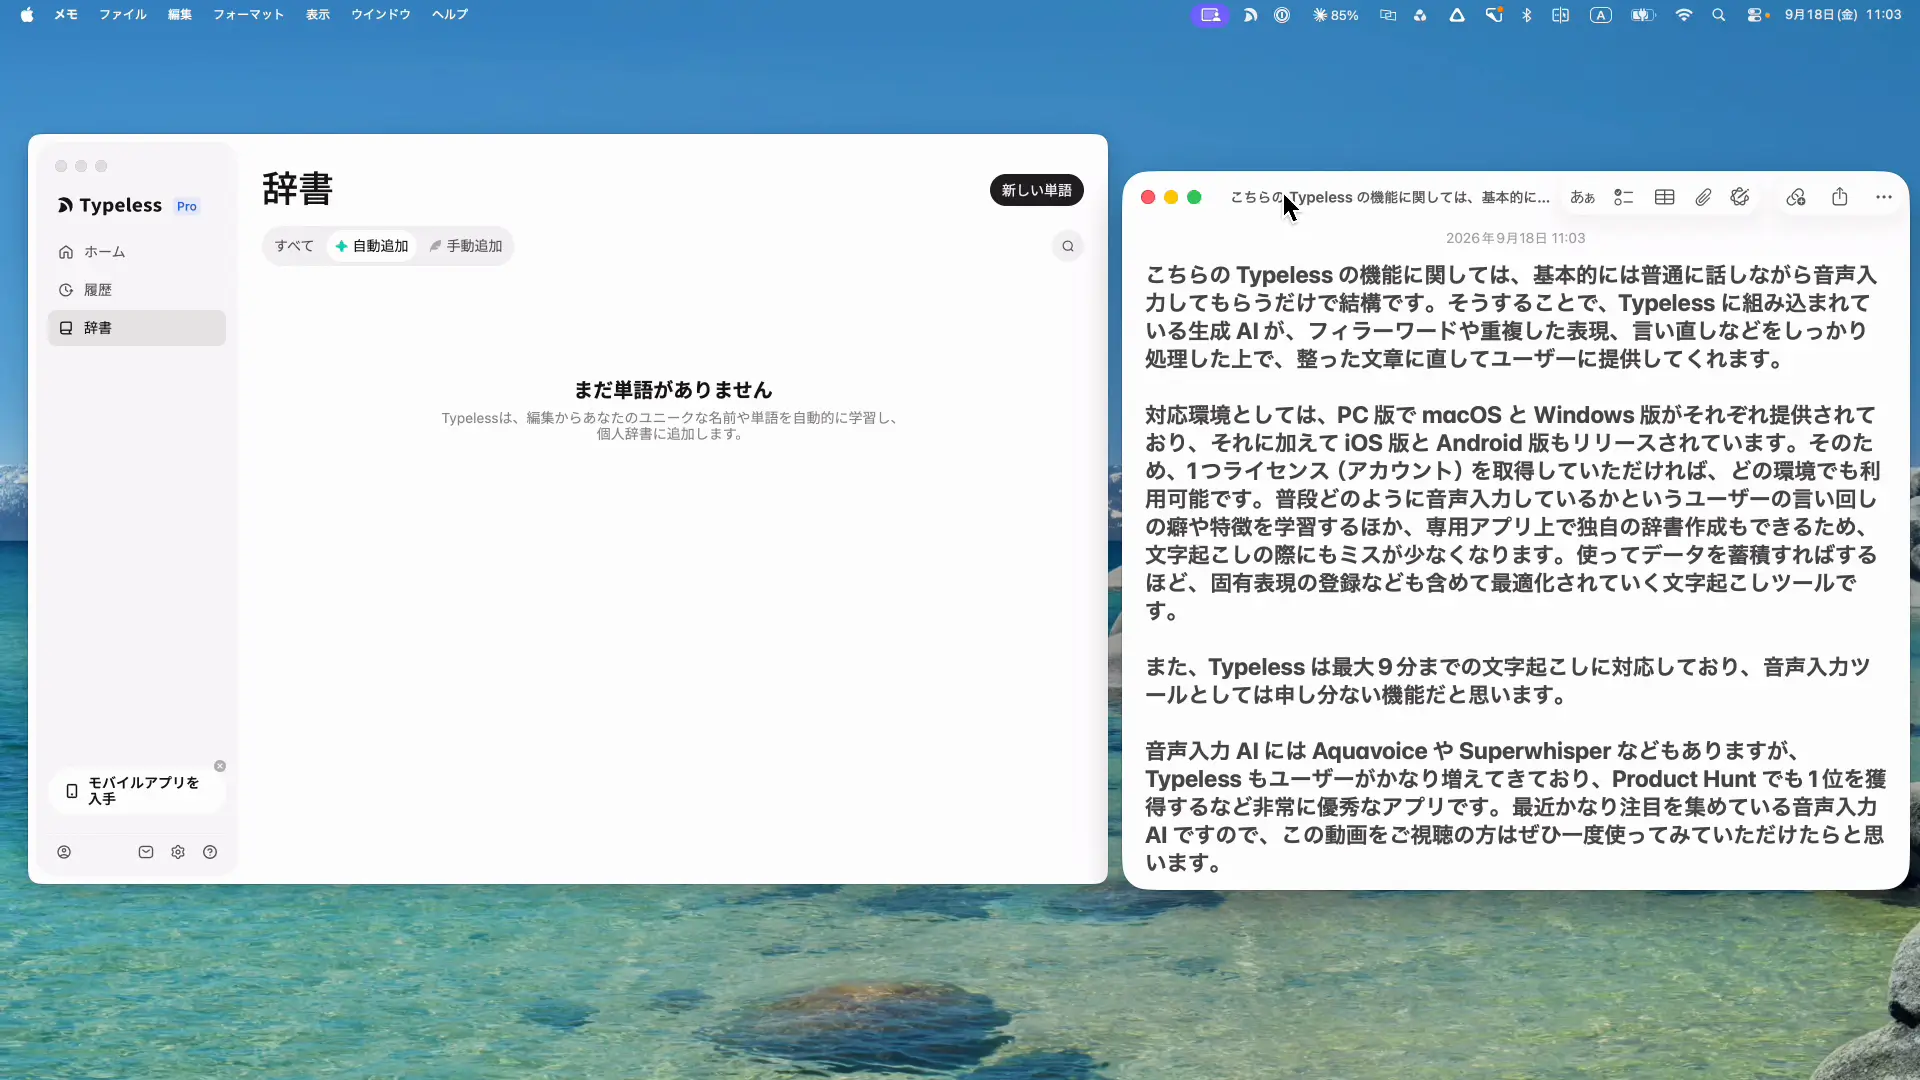Open the Typeless account profile icon
Viewport: 1920px width, 1080px height.
point(64,852)
